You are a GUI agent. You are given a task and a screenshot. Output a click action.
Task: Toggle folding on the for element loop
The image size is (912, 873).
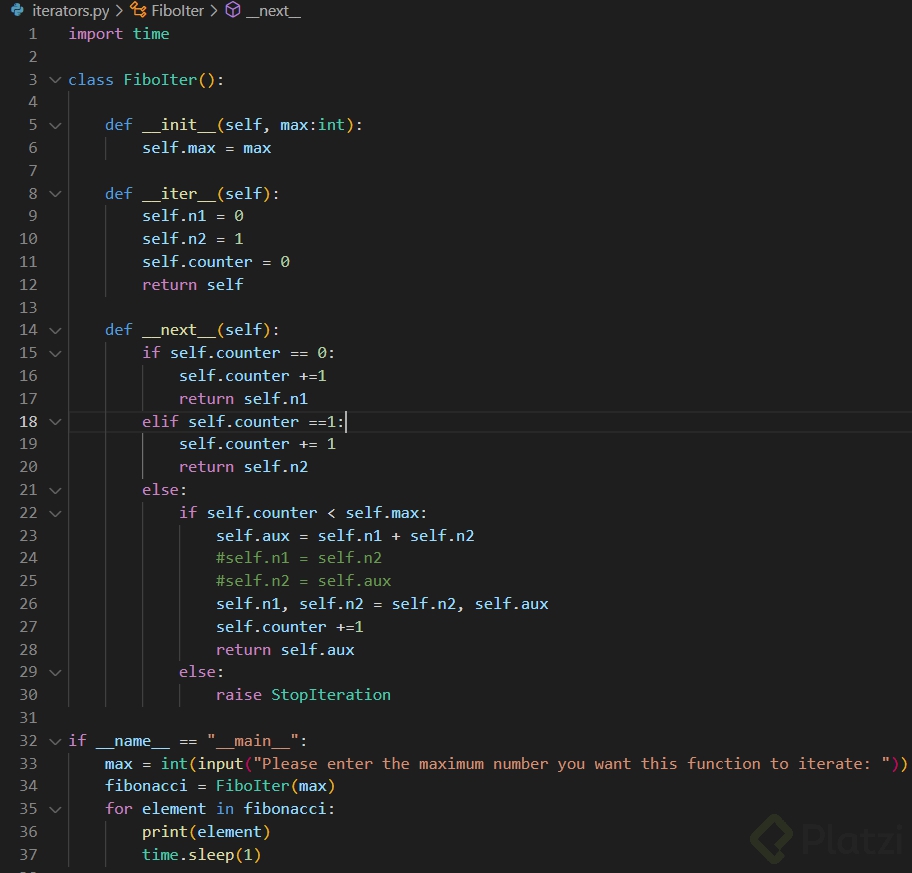55,808
